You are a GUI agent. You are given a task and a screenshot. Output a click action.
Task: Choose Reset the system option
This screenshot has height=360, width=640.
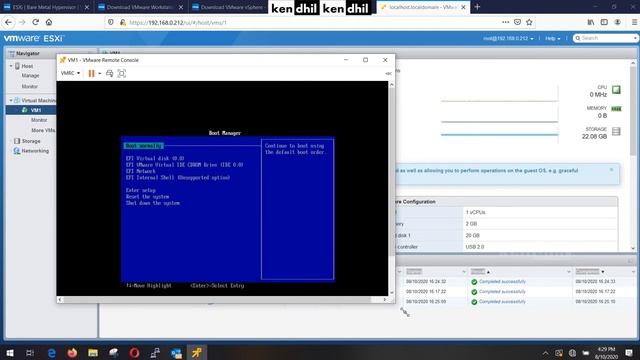[x=147, y=197]
